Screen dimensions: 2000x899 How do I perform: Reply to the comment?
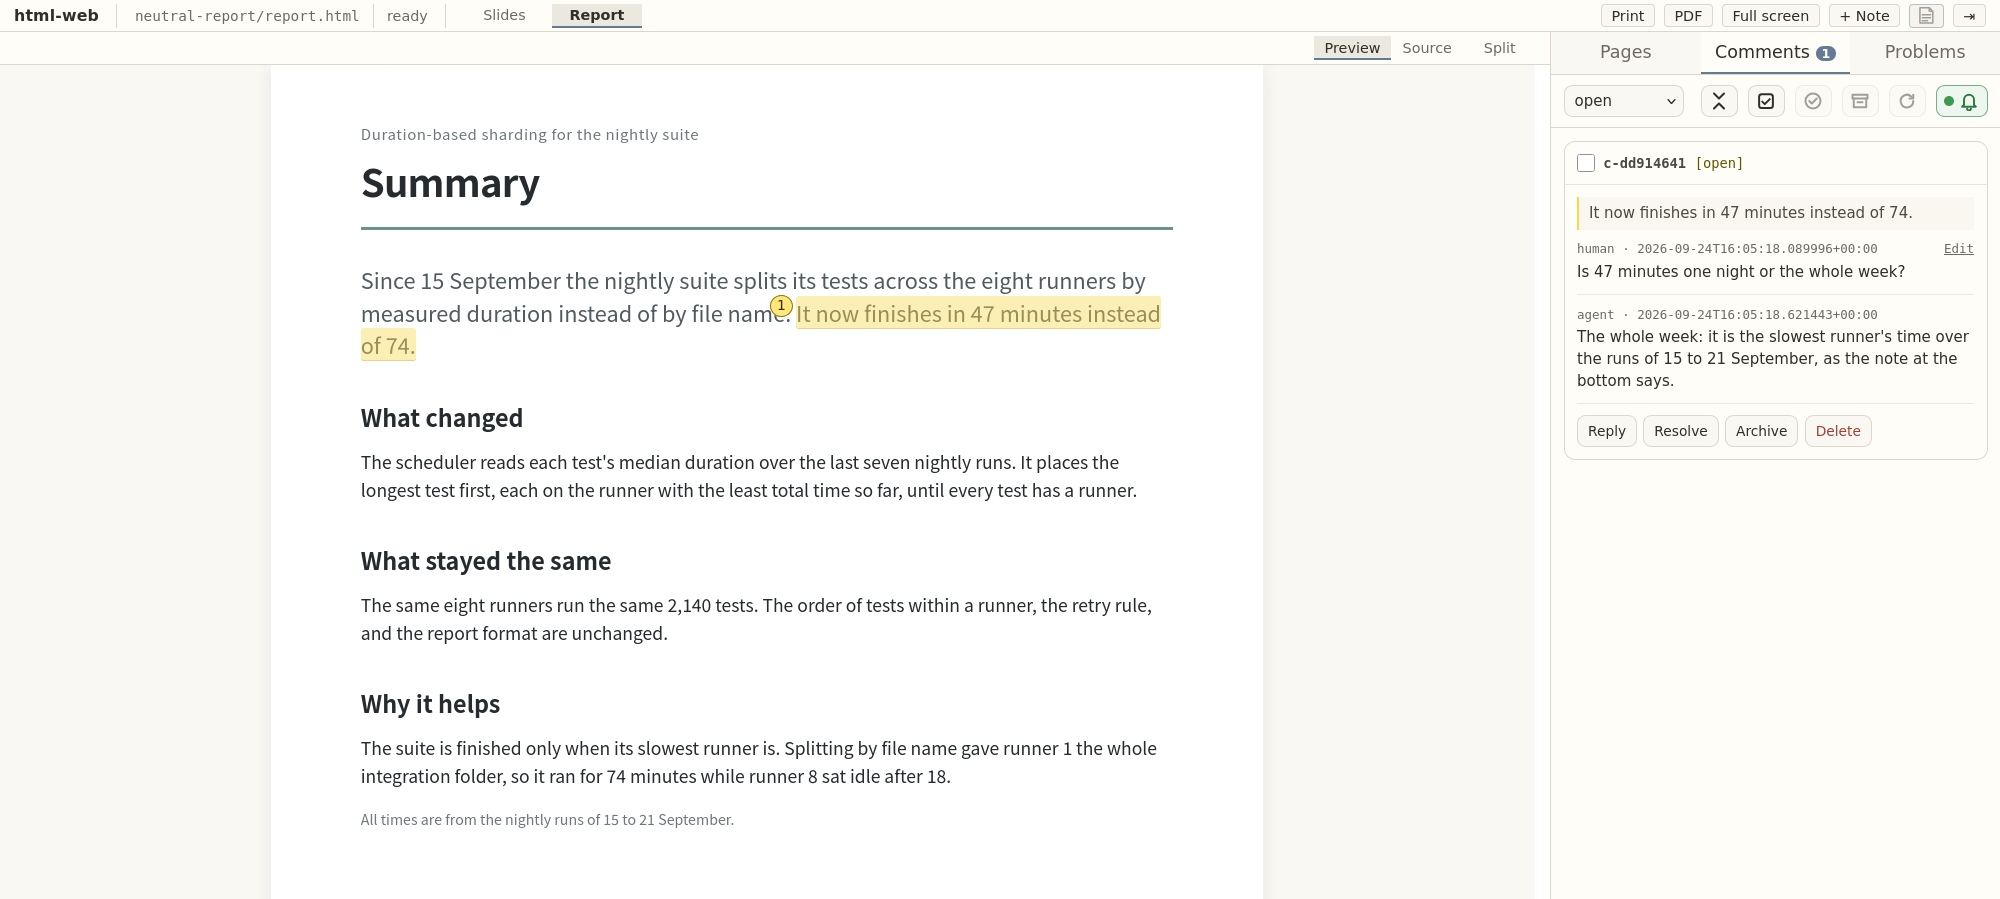coord(1607,431)
